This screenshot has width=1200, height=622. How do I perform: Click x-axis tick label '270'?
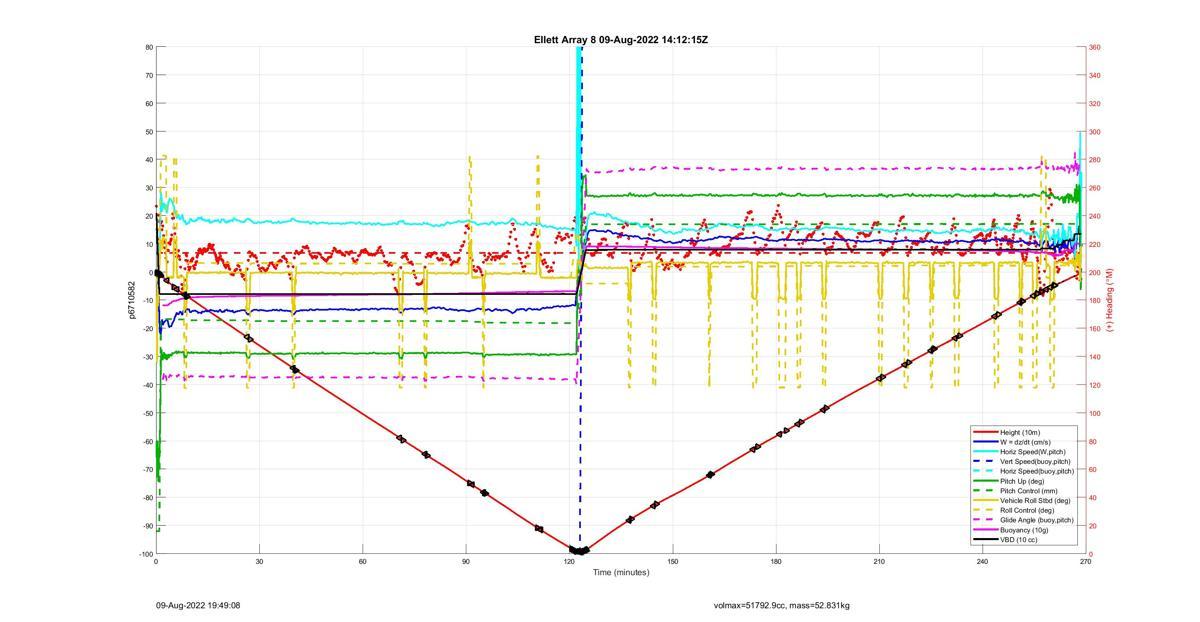click(1085, 561)
